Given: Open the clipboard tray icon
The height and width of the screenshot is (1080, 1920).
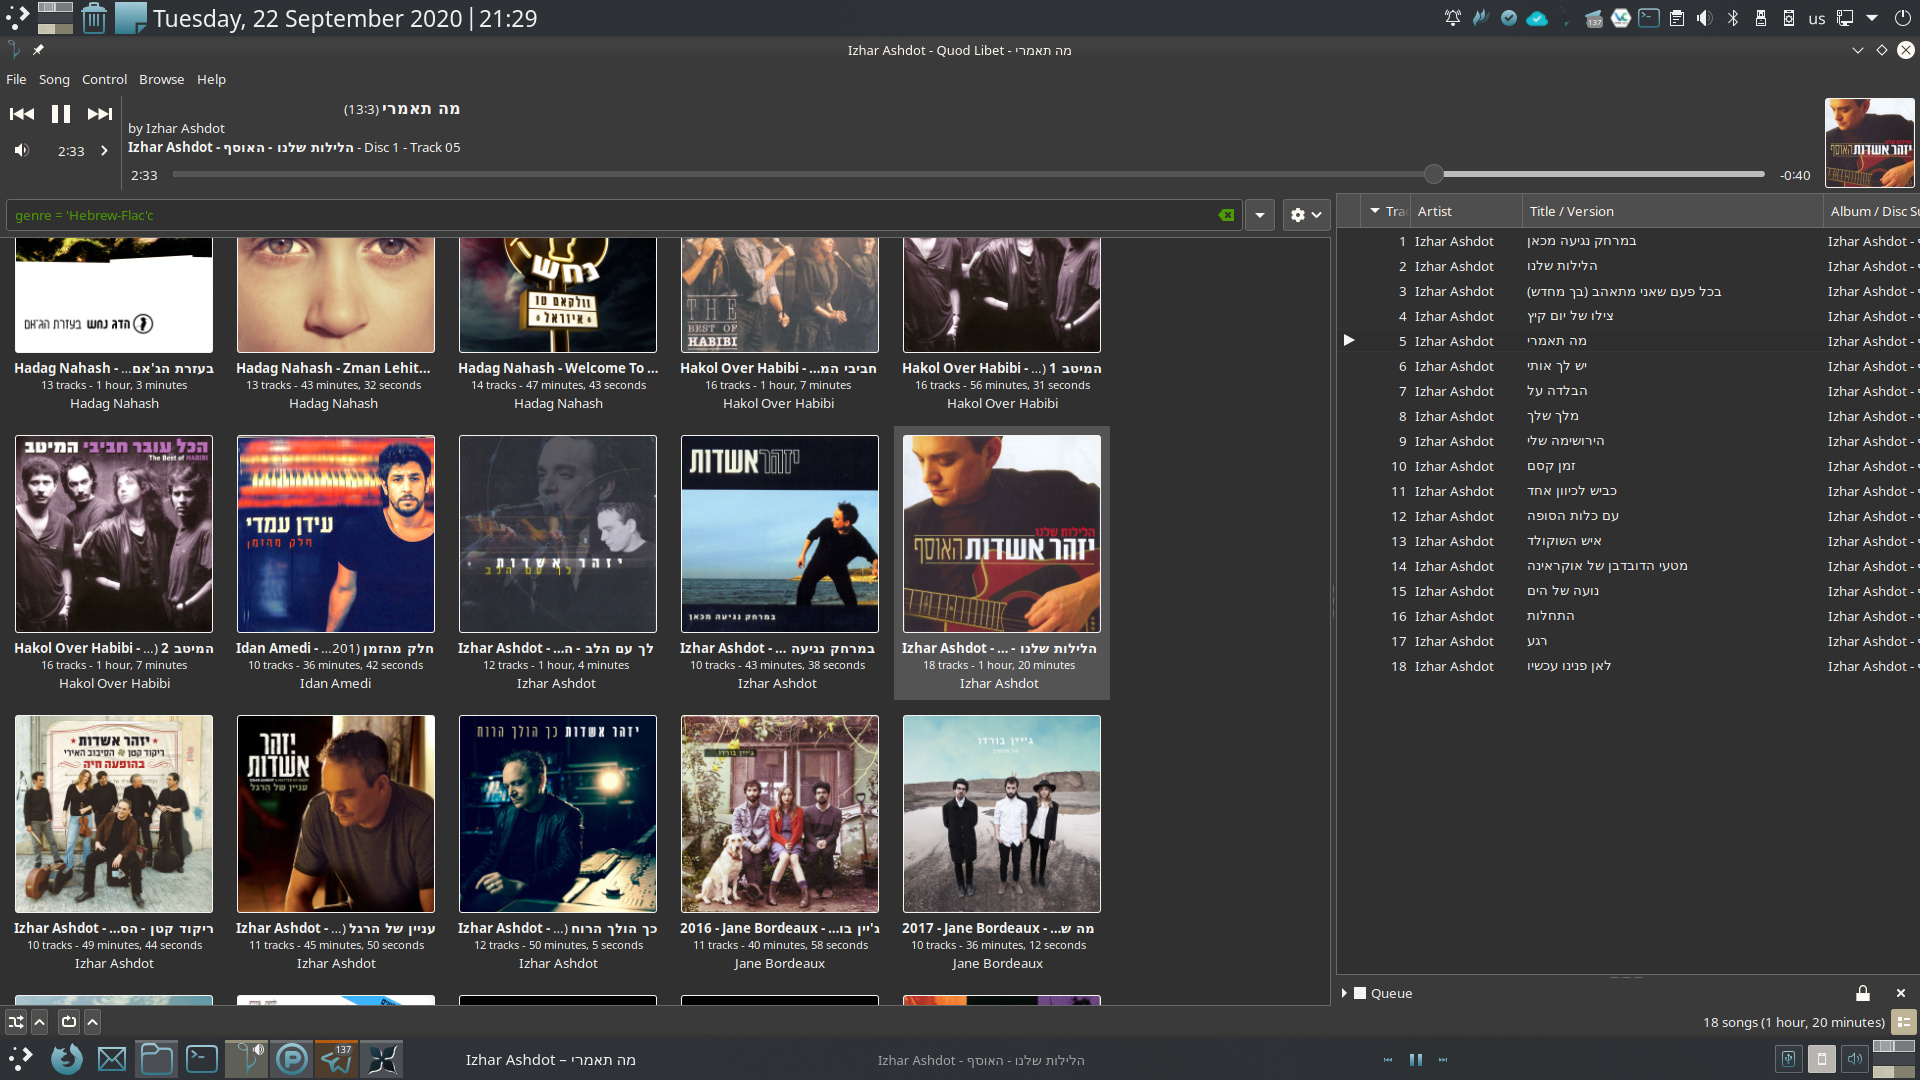Looking at the screenshot, I should point(1677,18).
